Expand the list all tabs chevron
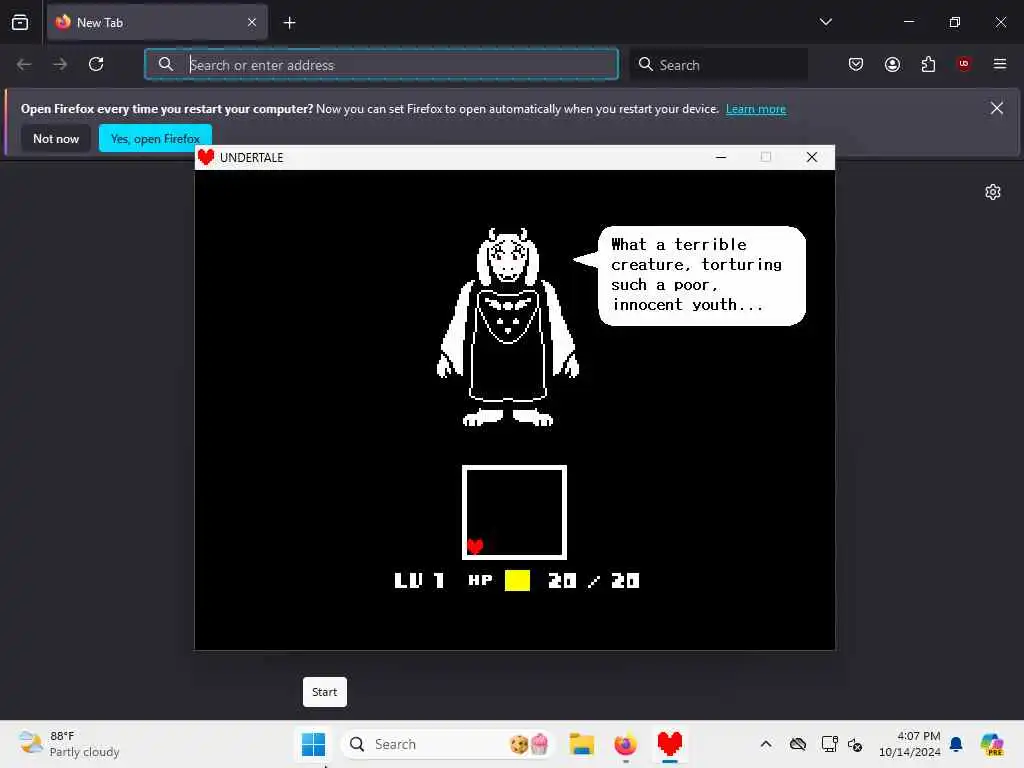The image size is (1024, 768). pos(825,22)
